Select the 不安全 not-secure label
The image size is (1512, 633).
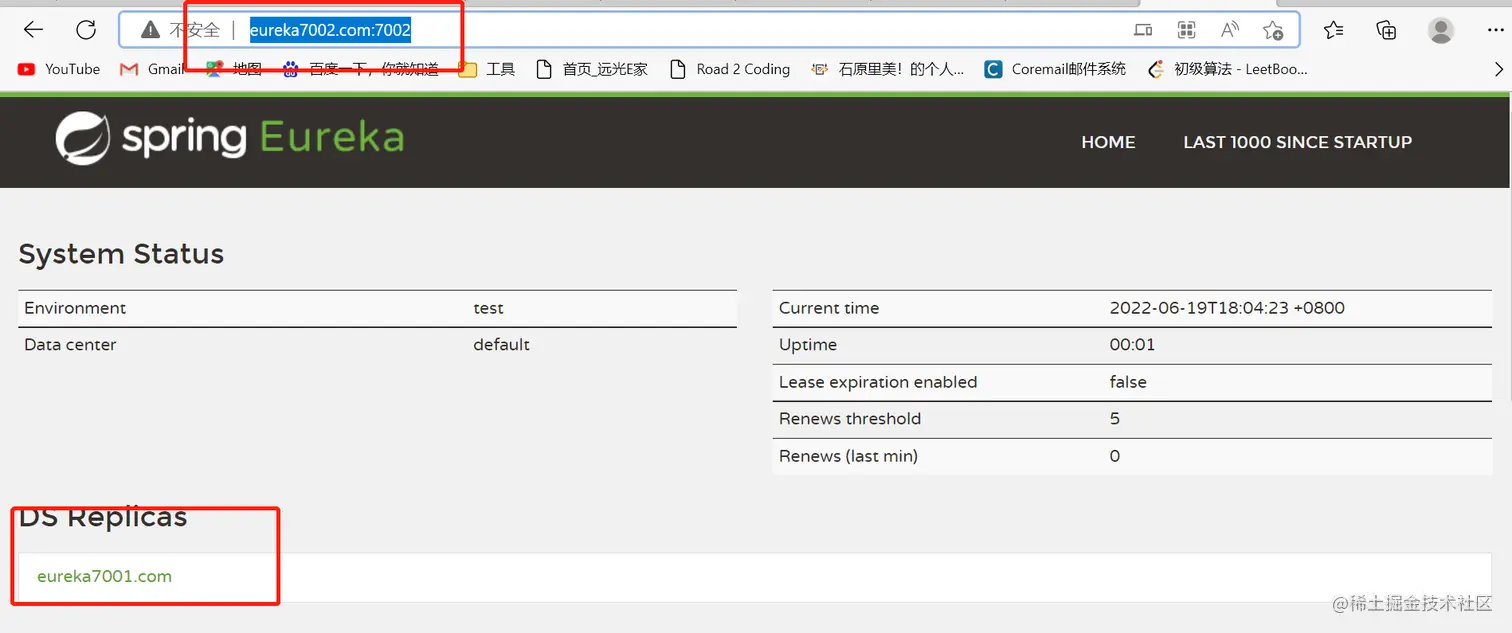[194, 30]
